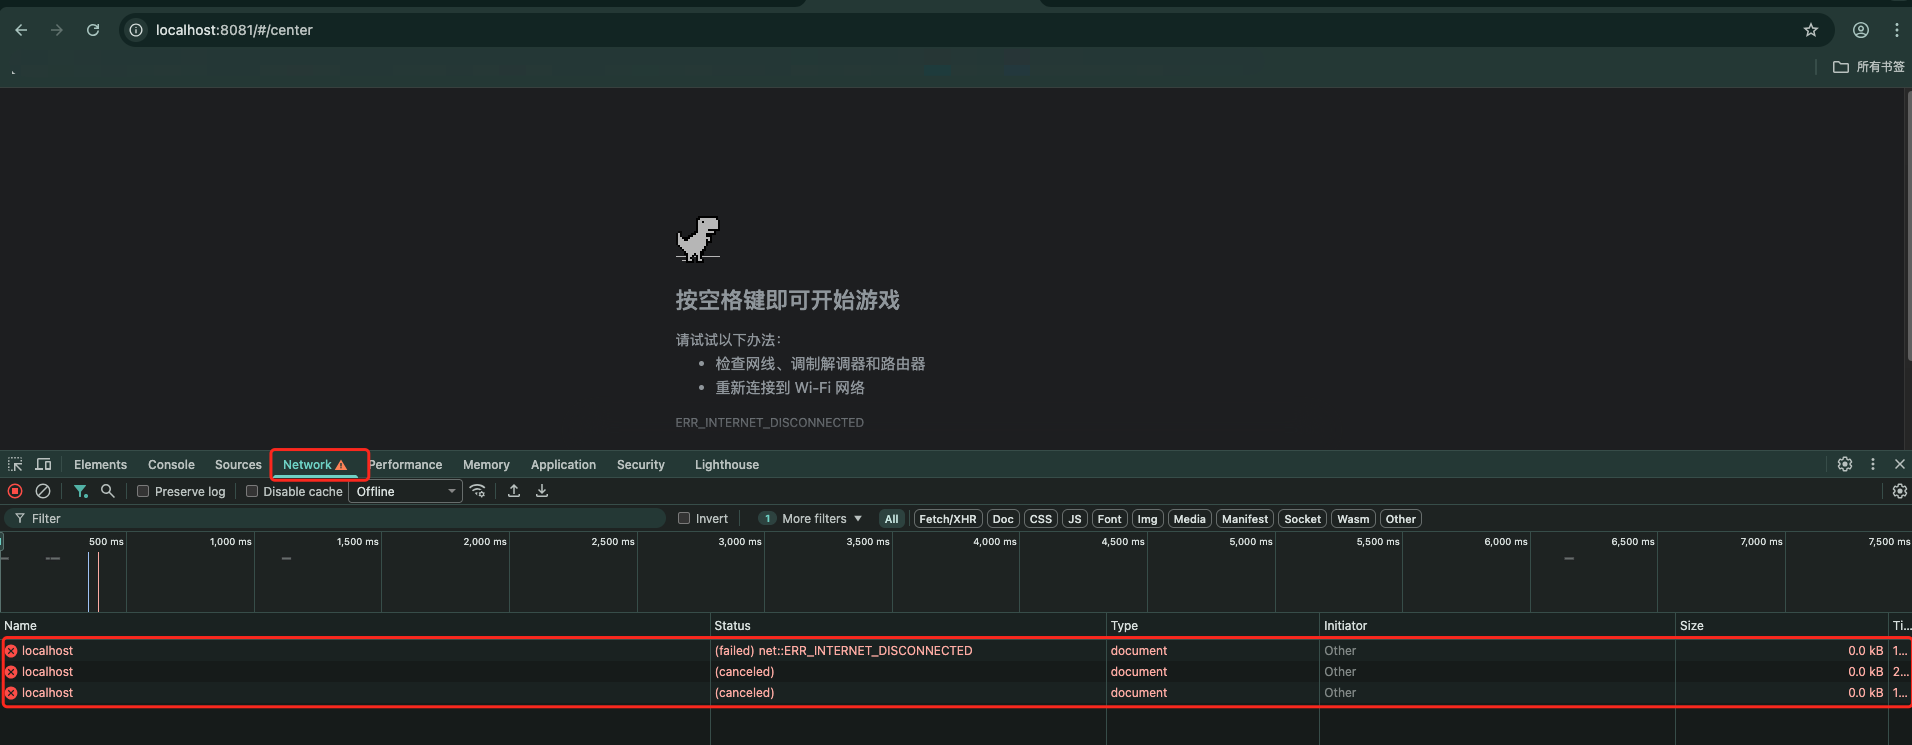Viewport: 1912px width, 745px height.
Task: Filter requests by Font type
Action: pyautogui.click(x=1110, y=519)
